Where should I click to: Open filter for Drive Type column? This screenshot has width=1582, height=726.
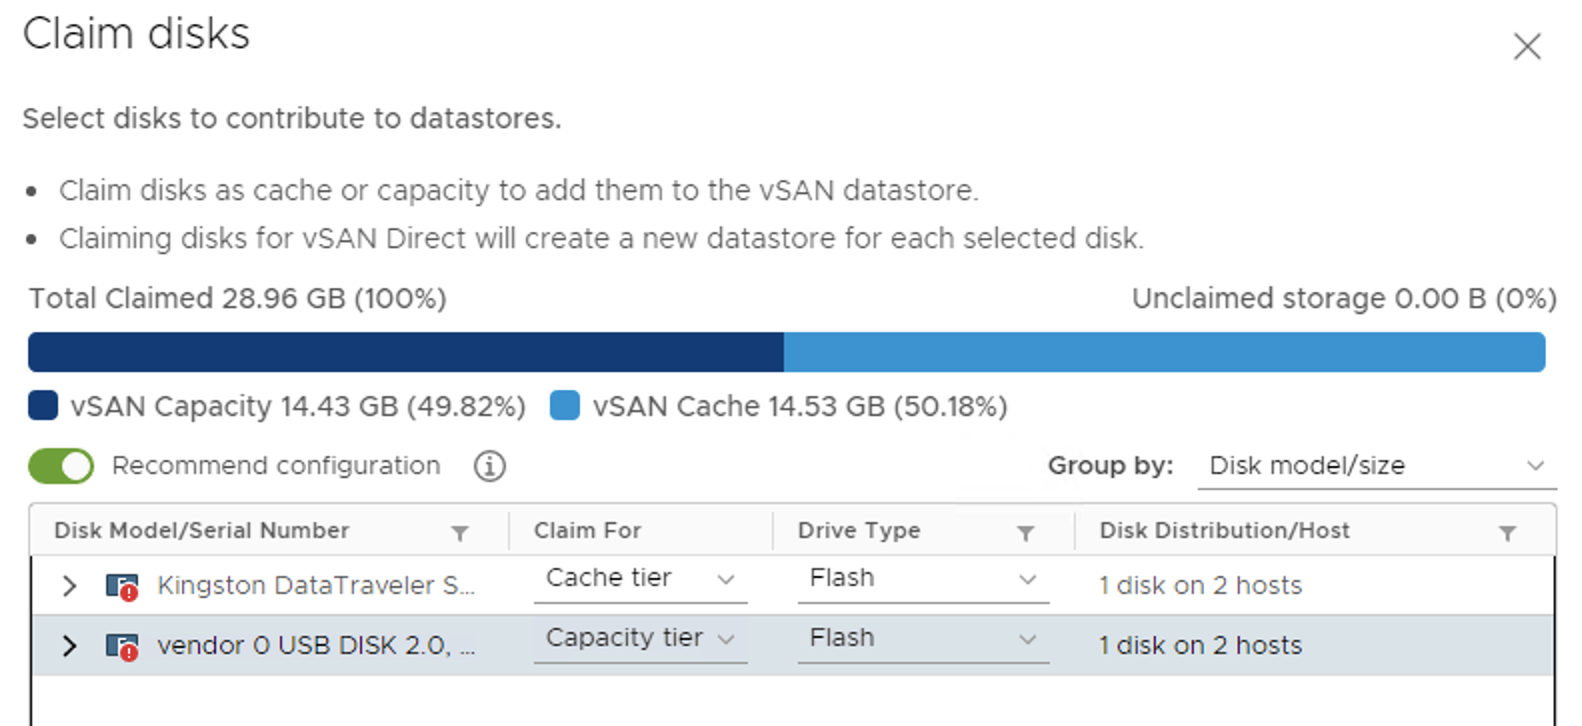[1026, 533]
